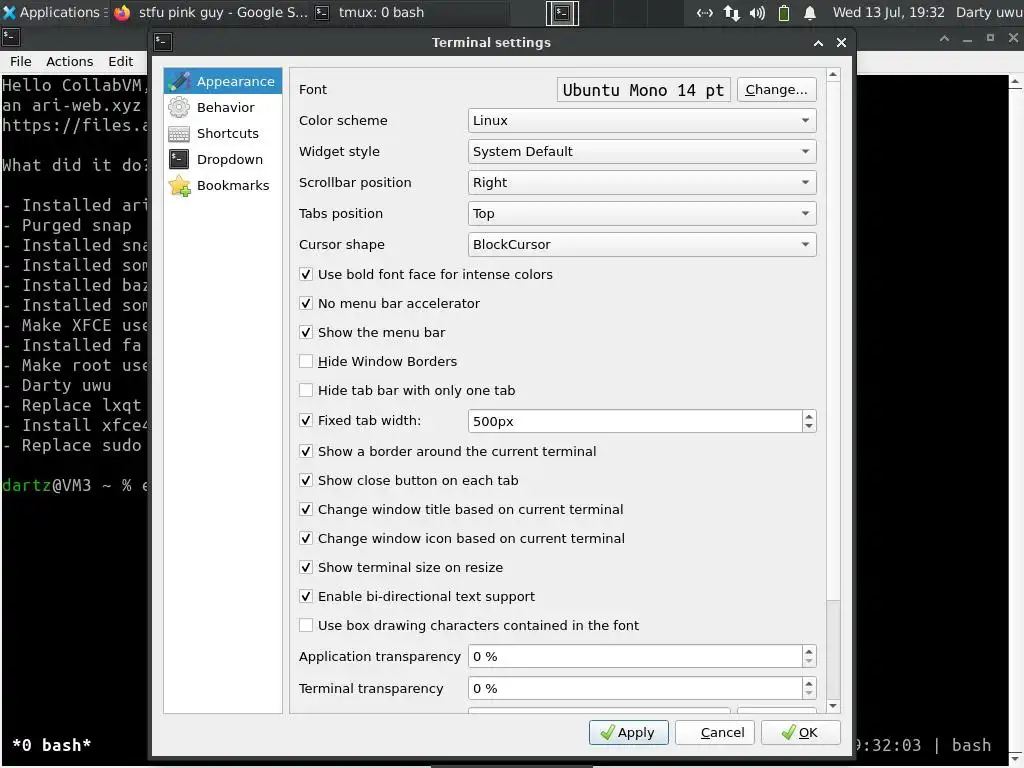Click the Cancel button

click(715, 733)
